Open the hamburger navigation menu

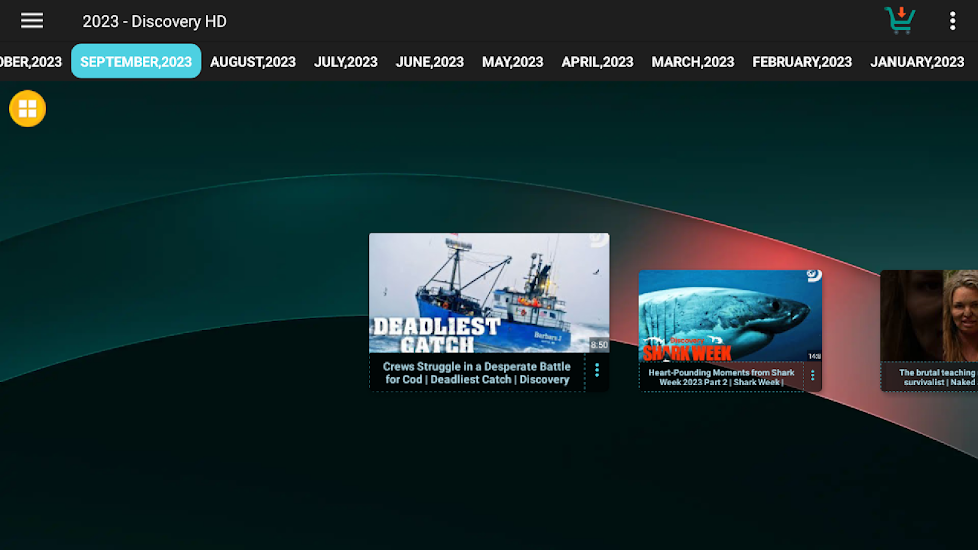[x=32, y=21]
